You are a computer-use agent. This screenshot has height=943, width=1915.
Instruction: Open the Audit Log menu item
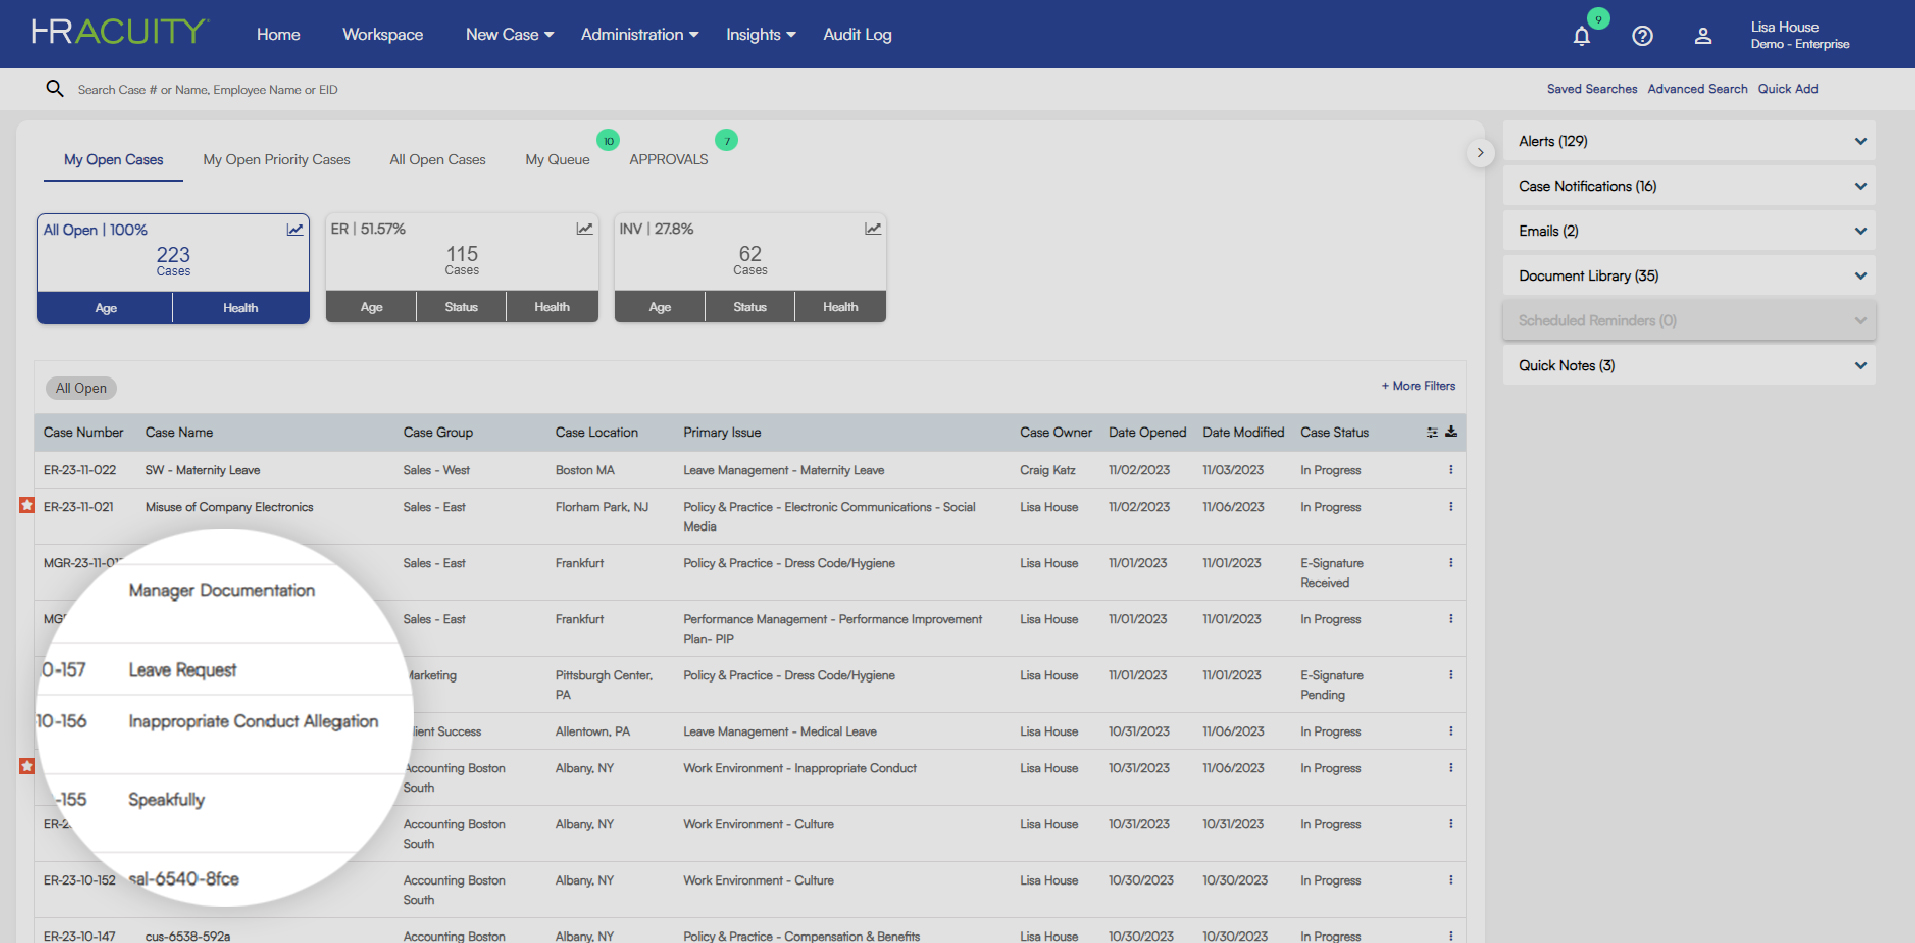pyautogui.click(x=857, y=34)
